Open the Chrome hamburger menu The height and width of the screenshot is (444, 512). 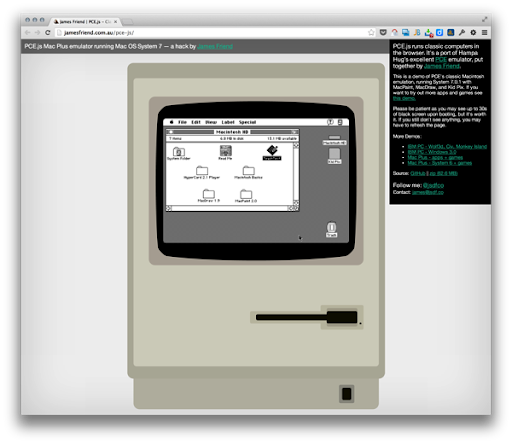(x=484, y=32)
